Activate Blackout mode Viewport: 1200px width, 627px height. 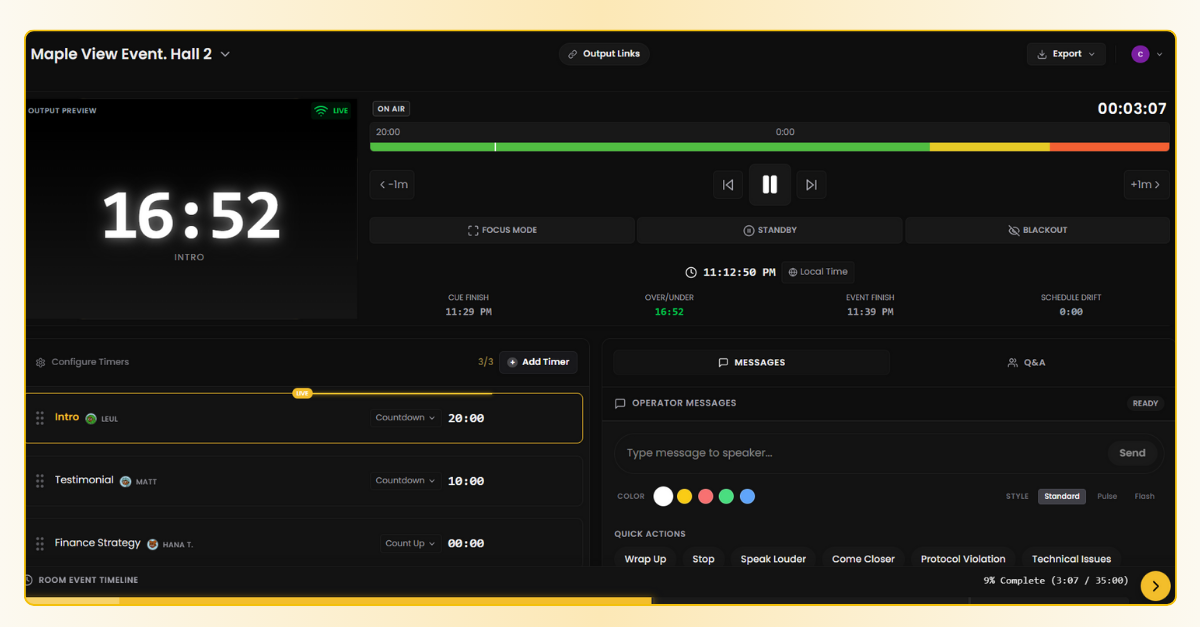tap(1038, 230)
